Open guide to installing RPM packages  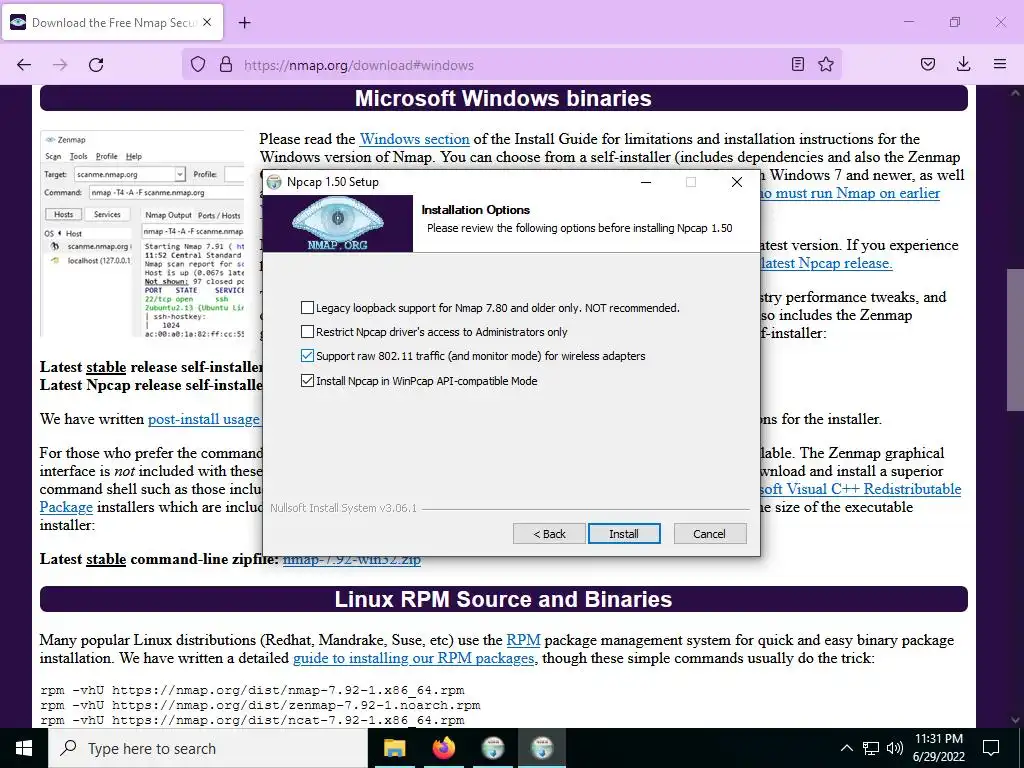(x=413, y=658)
